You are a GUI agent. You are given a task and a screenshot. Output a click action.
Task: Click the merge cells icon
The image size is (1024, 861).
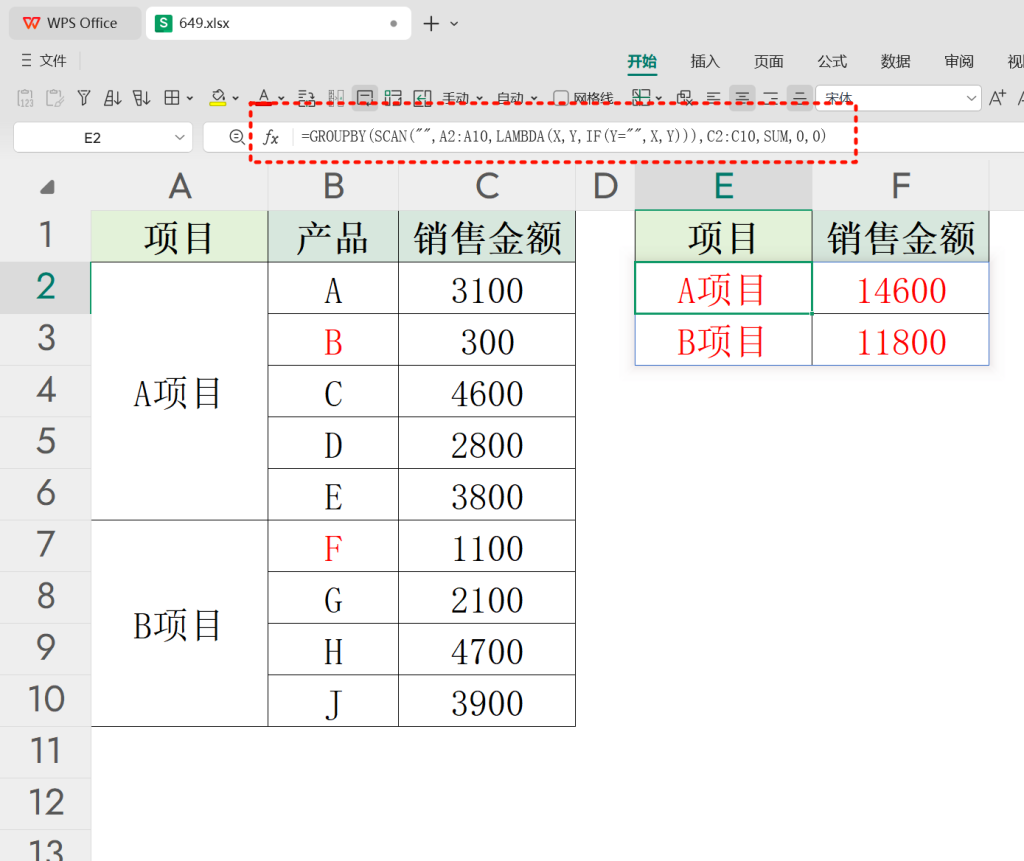[336, 98]
